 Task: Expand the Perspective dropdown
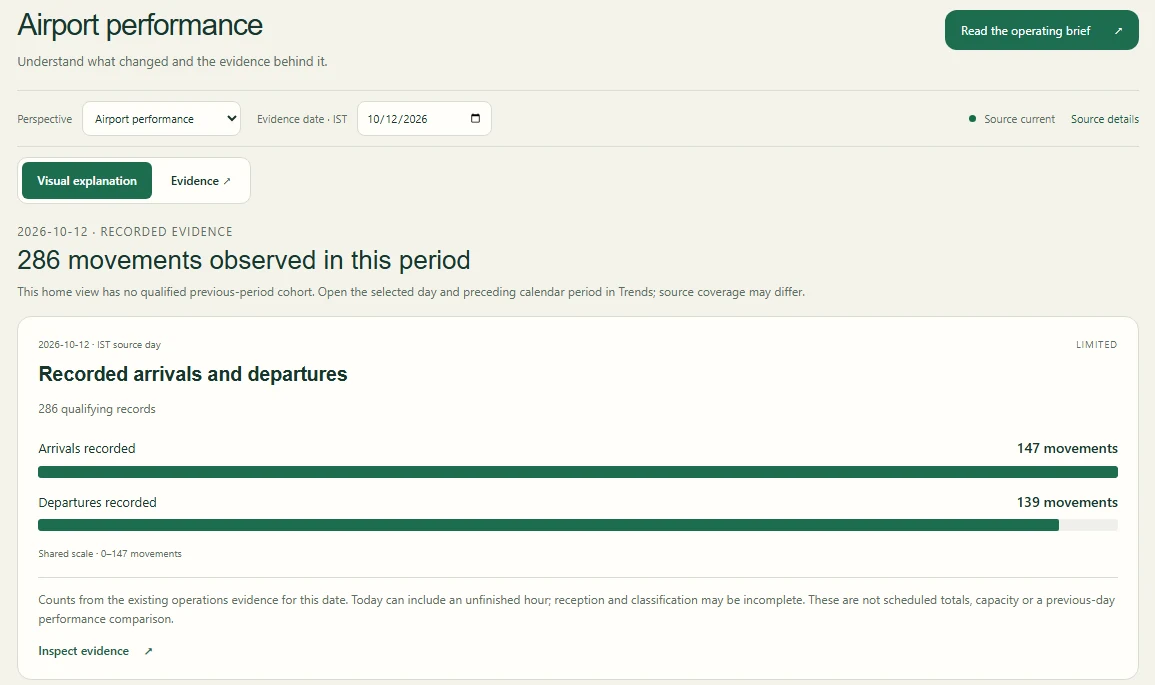click(161, 119)
